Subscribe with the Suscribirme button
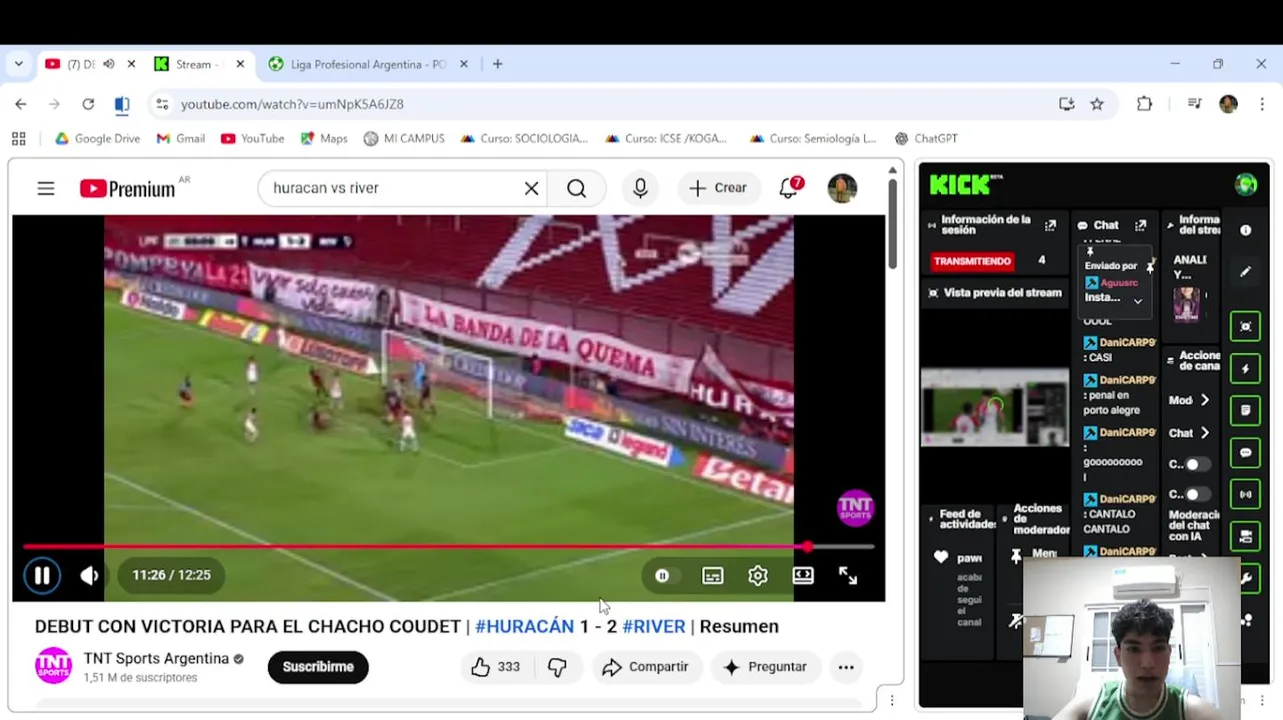This screenshot has width=1283, height=720. pyautogui.click(x=318, y=667)
